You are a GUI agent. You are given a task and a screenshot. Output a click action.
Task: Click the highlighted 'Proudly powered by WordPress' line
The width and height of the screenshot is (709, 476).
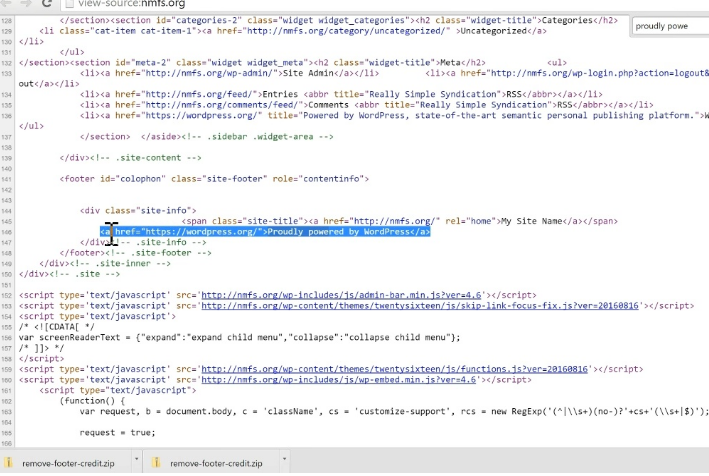265,232
